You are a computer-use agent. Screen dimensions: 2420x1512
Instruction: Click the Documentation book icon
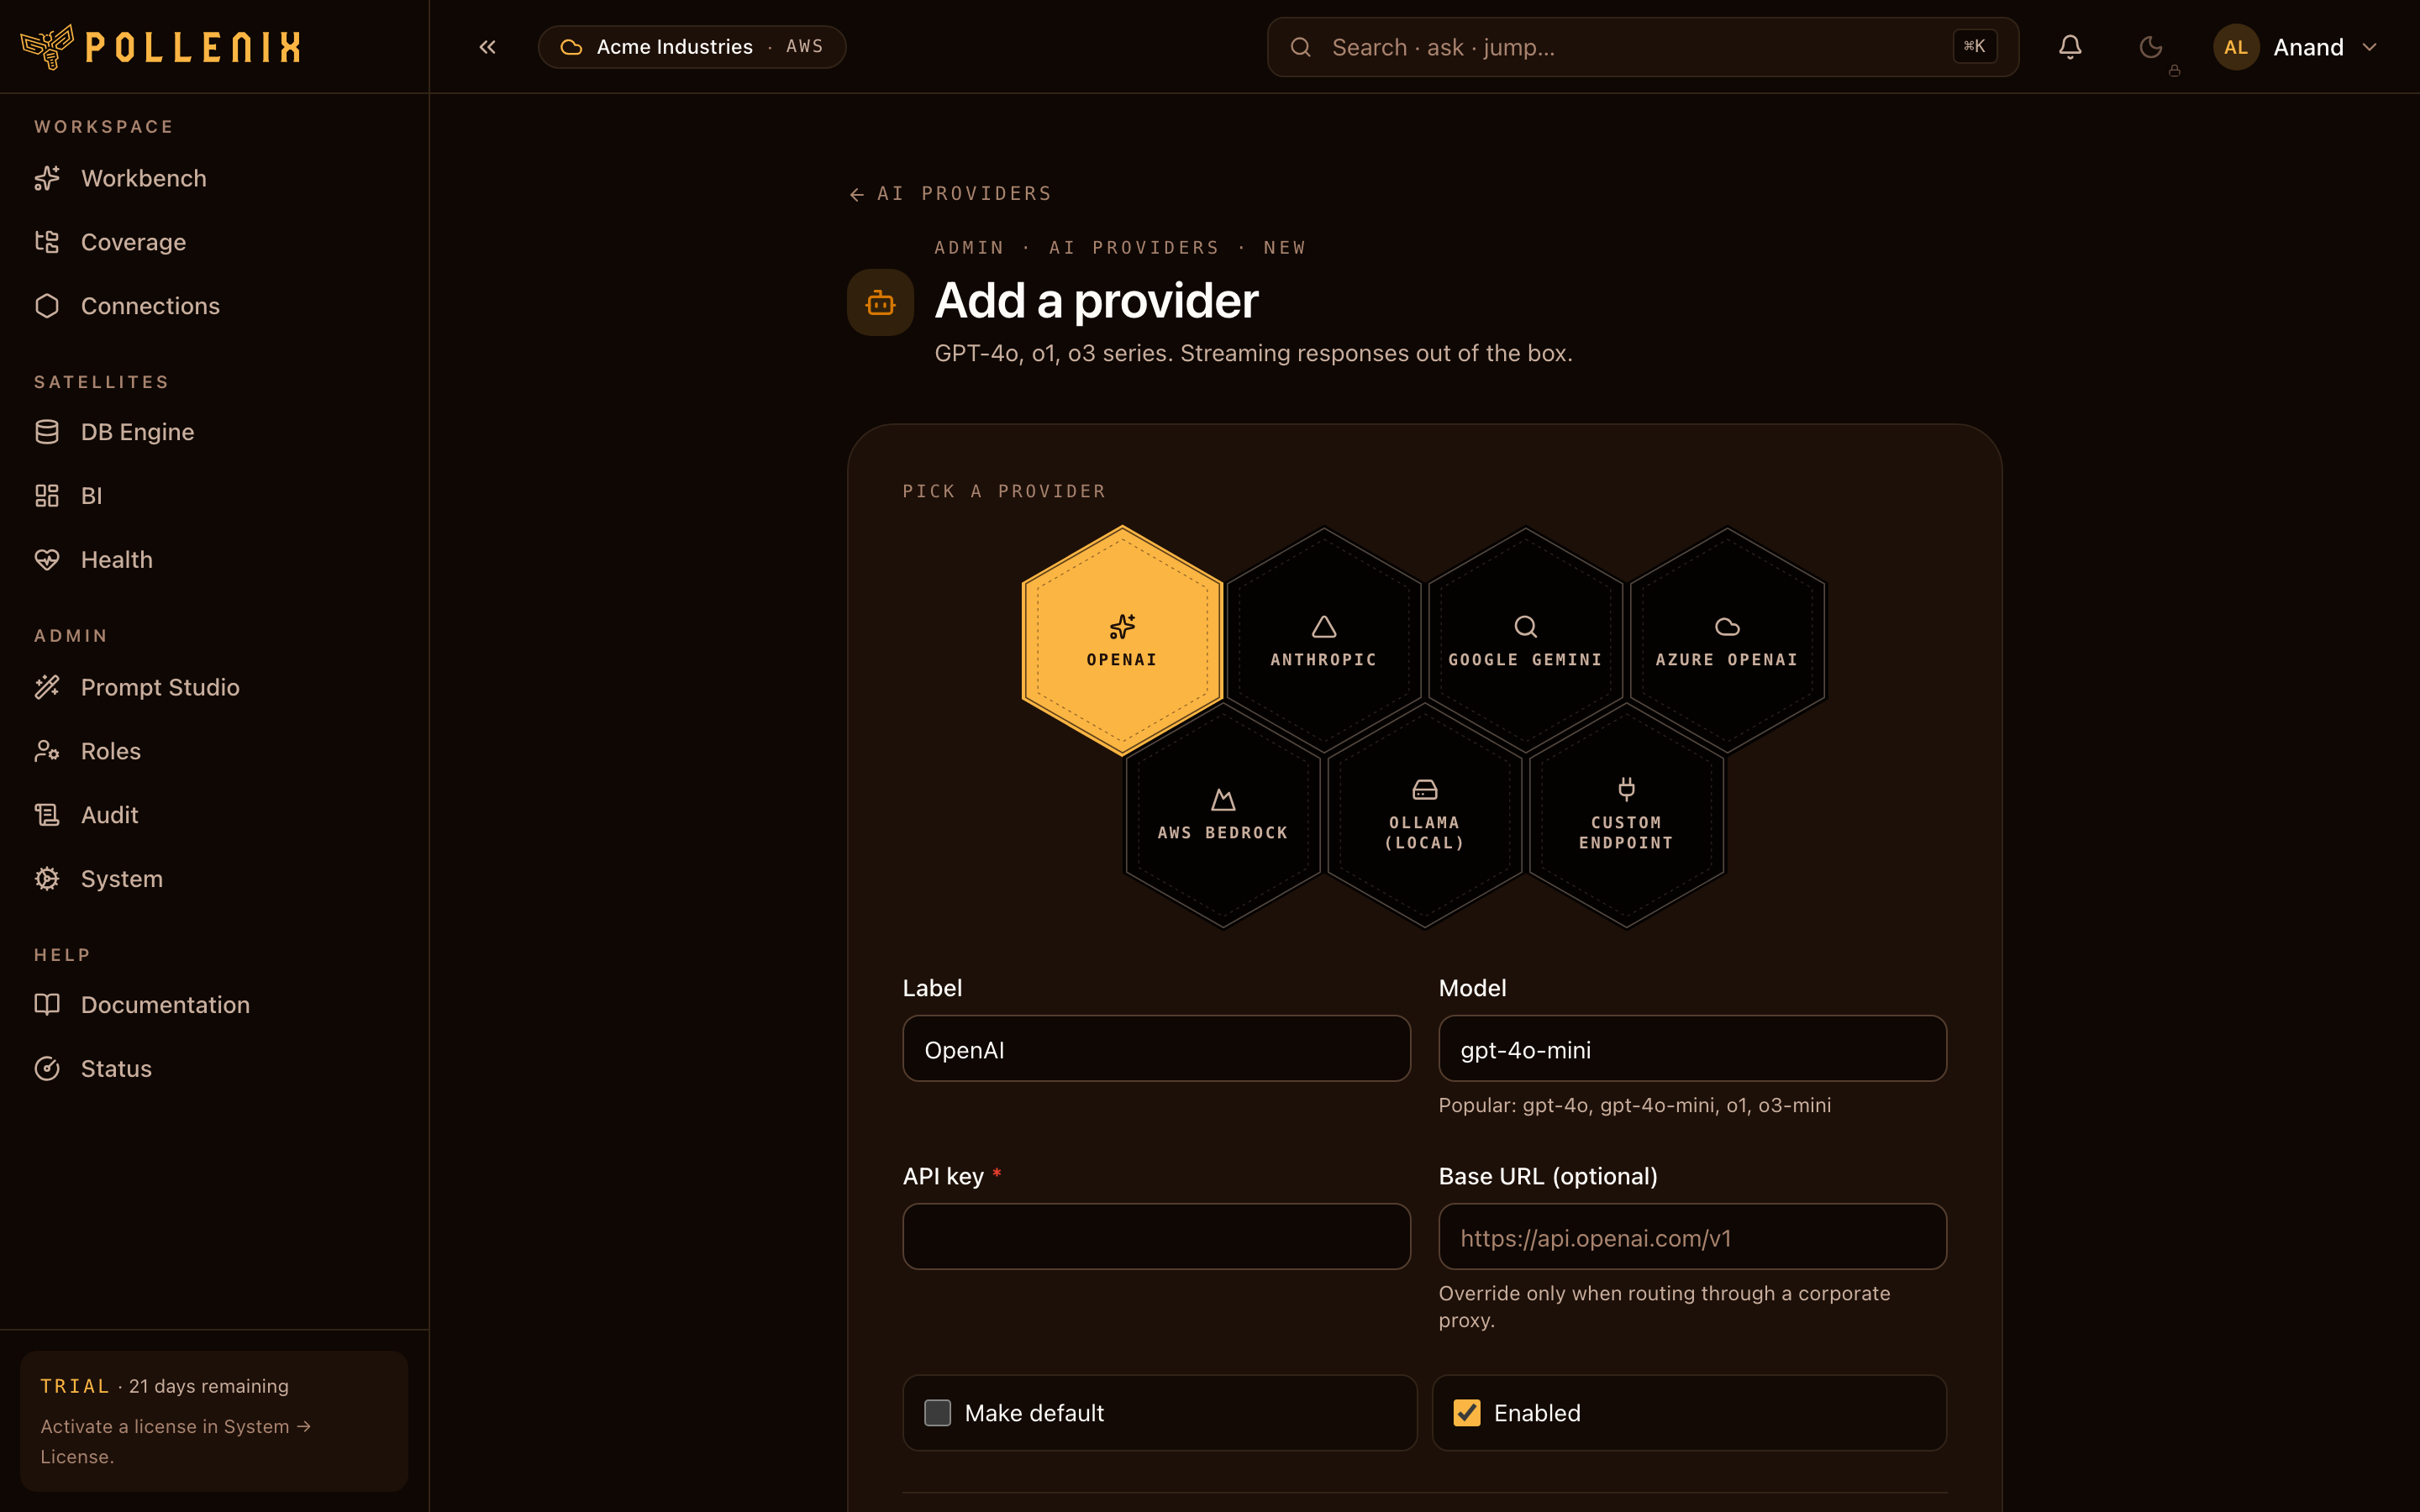tap(47, 1004)
